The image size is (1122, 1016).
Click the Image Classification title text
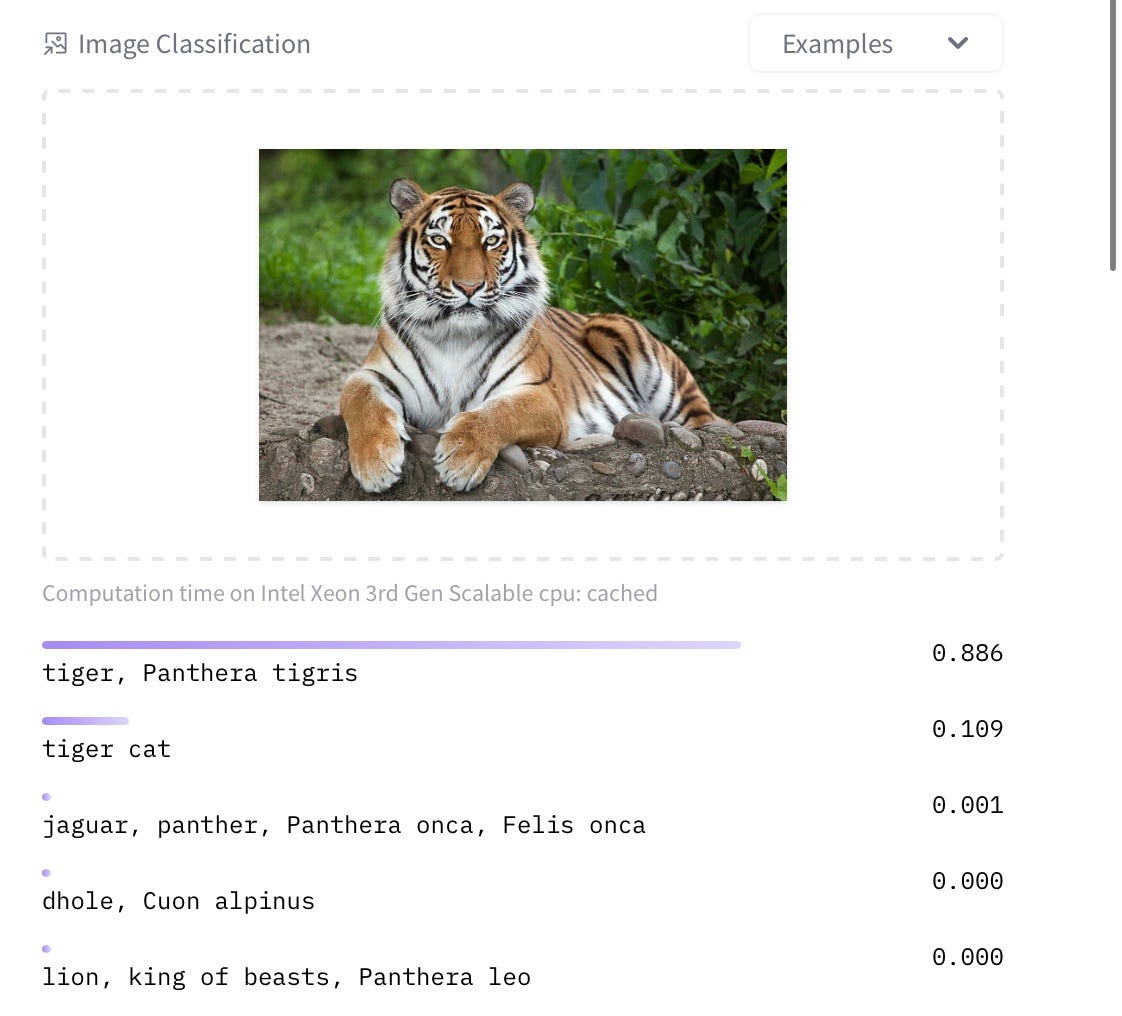pyautogui.click(x=196, y=43)
